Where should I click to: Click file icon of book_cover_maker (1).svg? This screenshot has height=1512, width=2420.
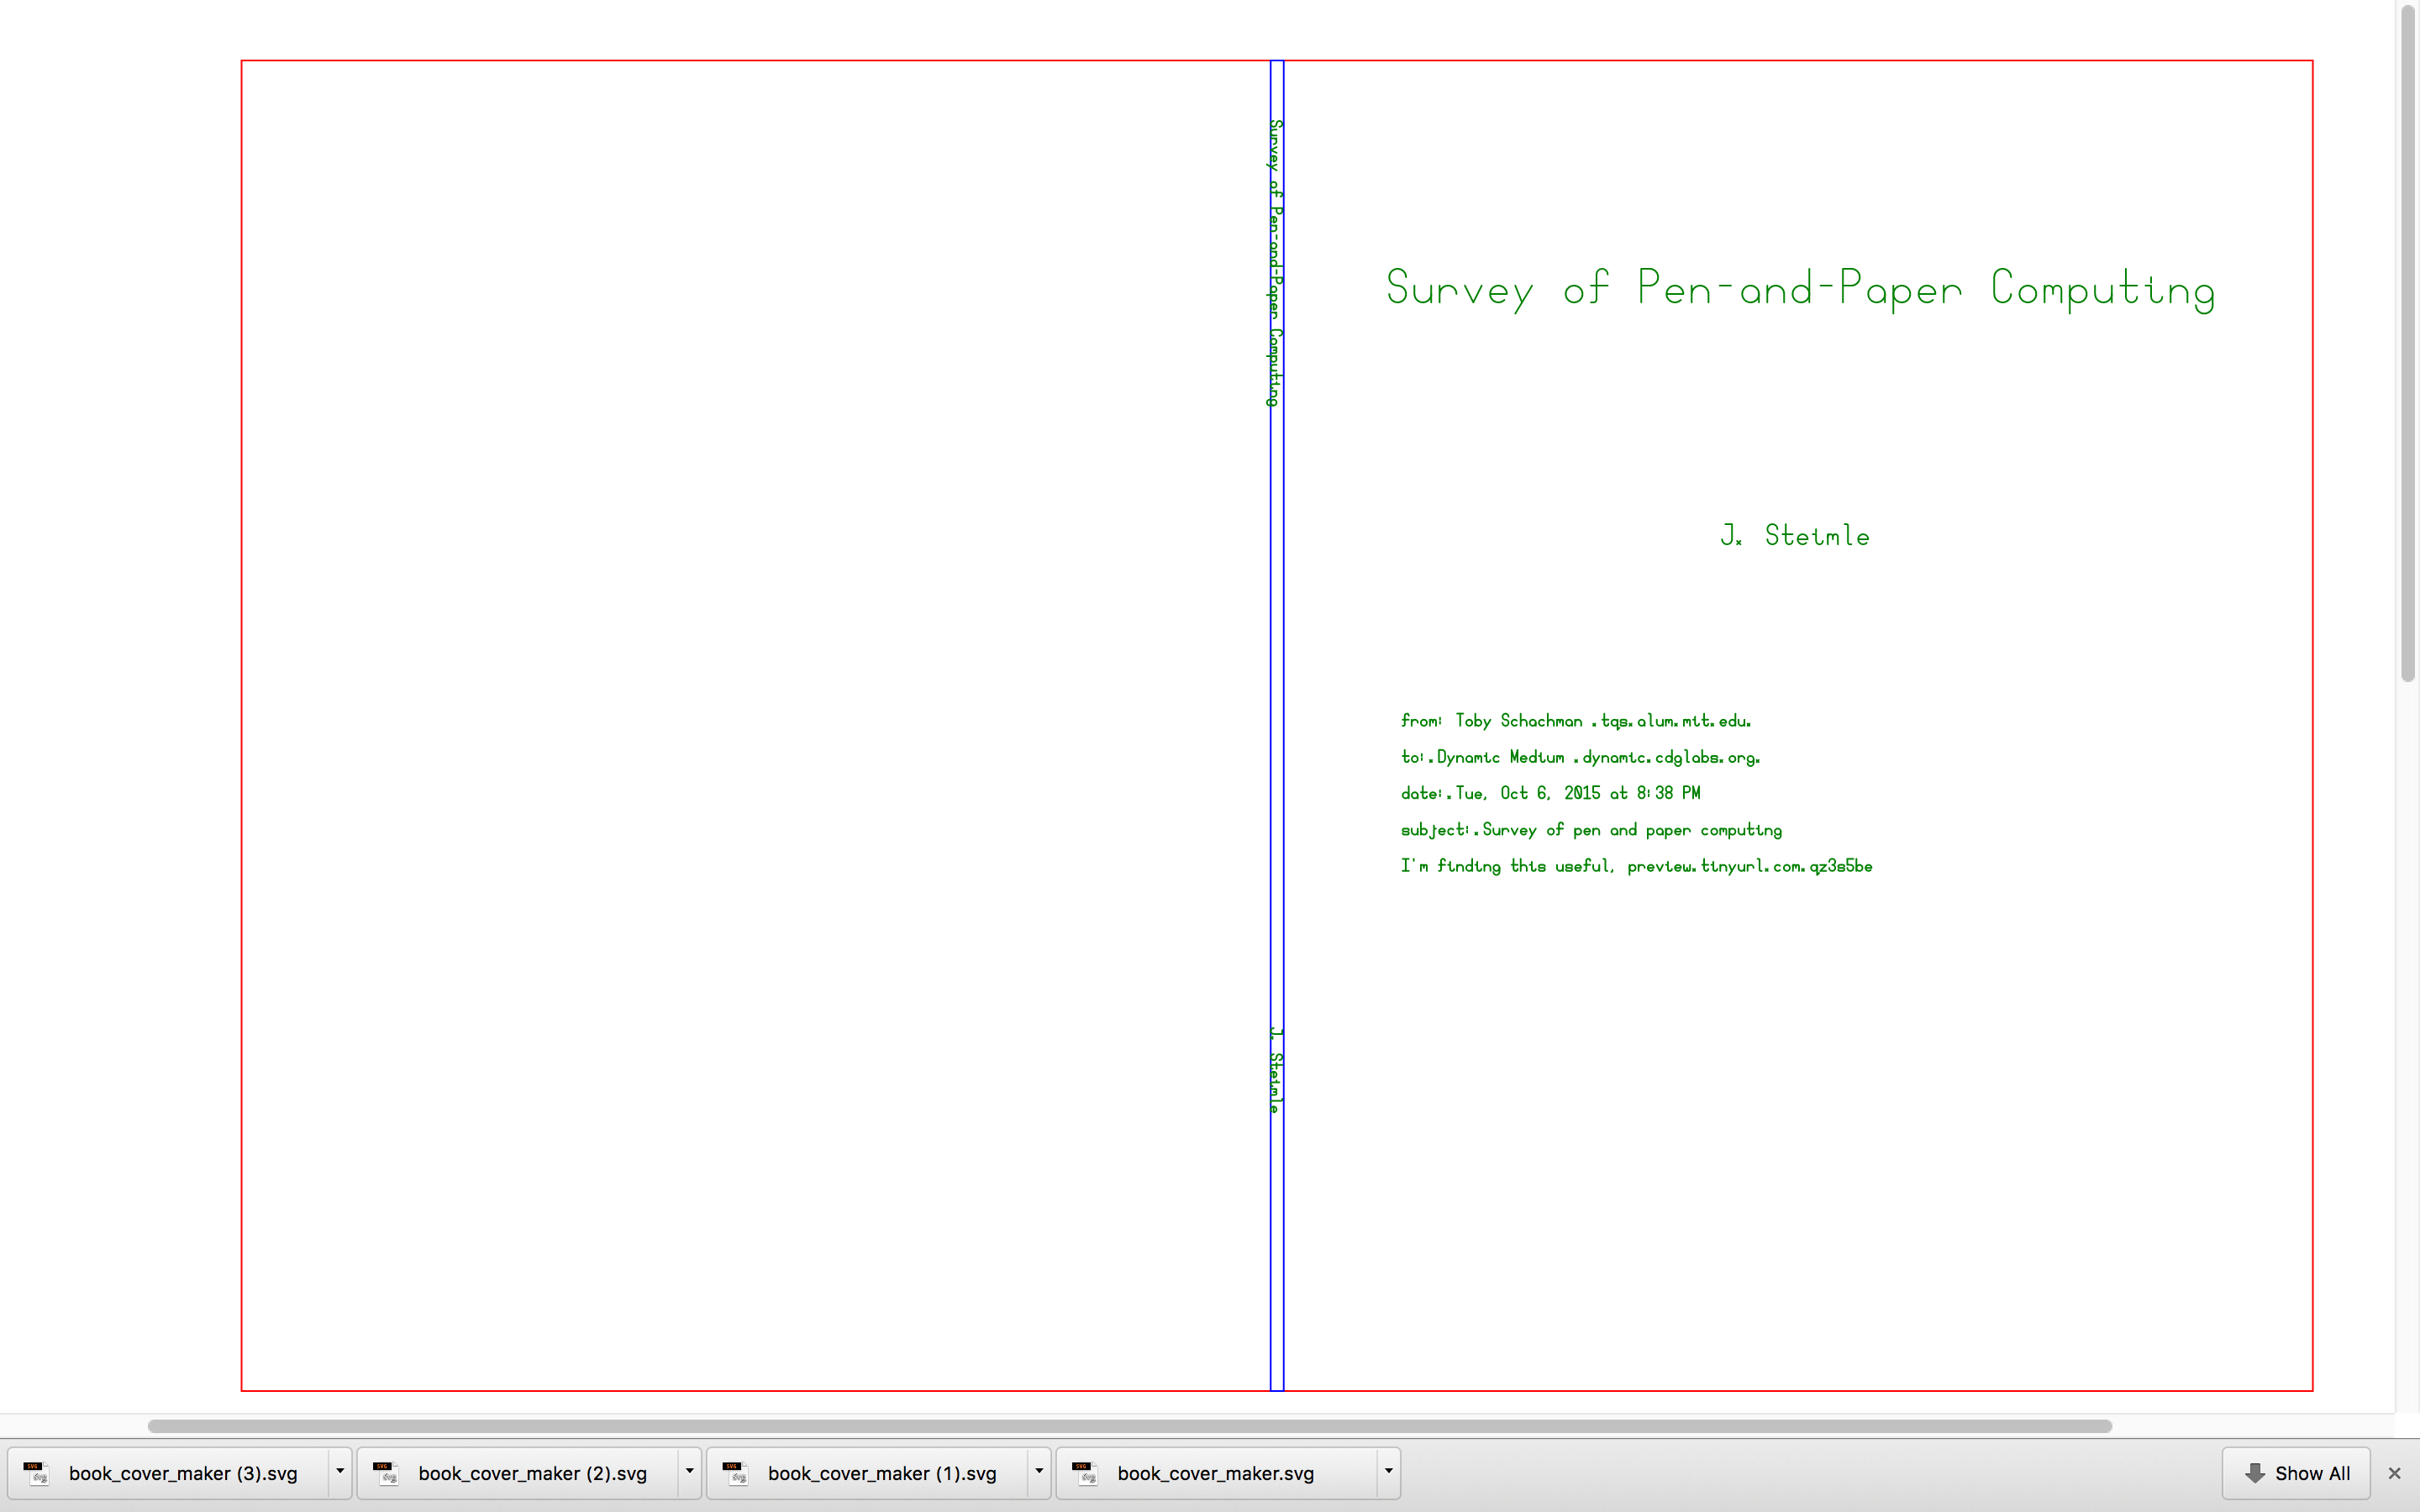click(x=735, y=1473)
